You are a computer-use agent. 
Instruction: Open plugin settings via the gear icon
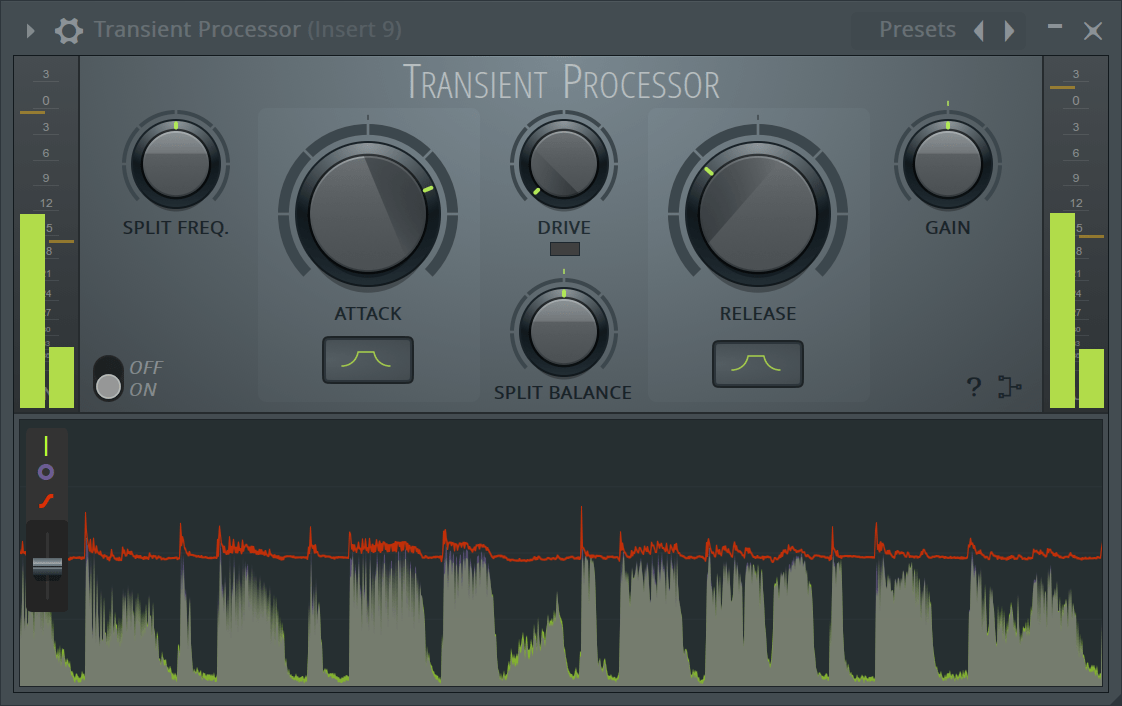[68, 30]
